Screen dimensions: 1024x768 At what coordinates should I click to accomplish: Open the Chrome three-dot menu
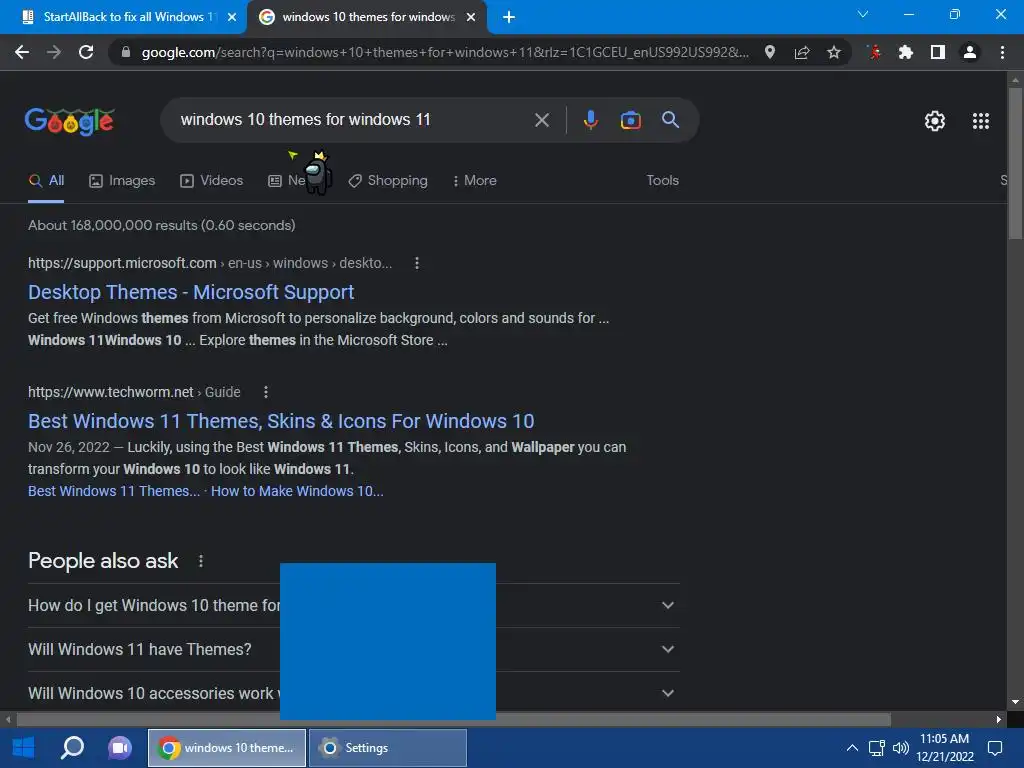(1002, 52)
